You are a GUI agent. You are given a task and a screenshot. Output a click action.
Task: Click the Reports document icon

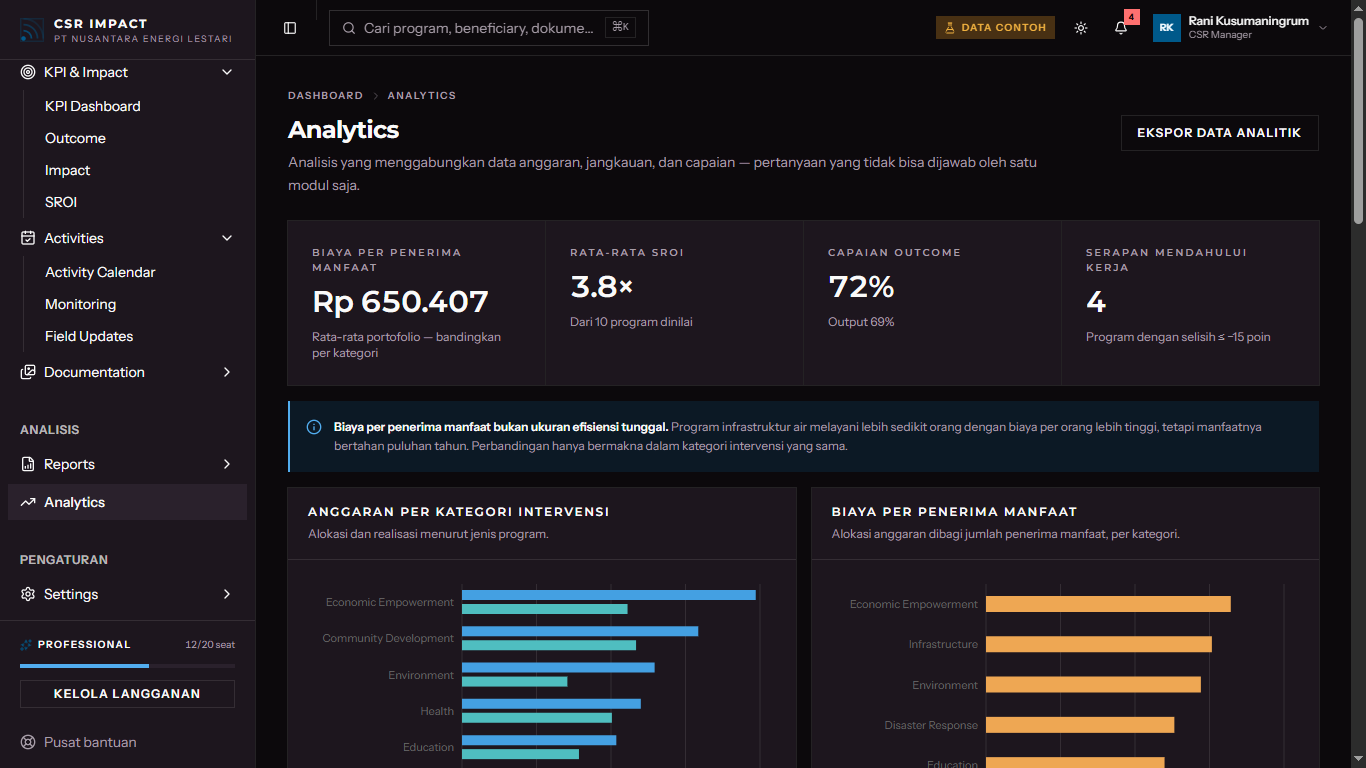coord(28,464)
